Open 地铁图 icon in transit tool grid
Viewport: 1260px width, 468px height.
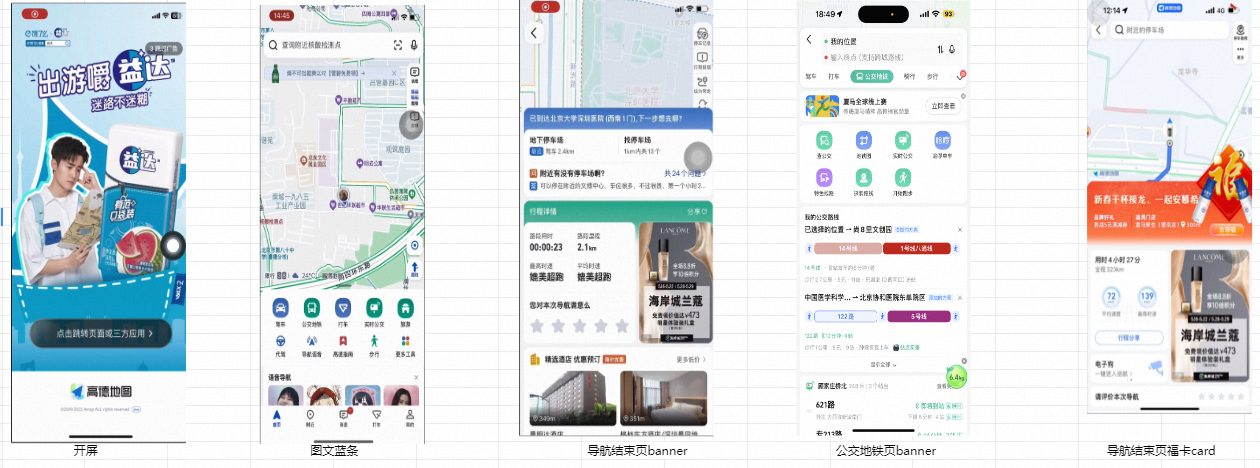[863, 145]
